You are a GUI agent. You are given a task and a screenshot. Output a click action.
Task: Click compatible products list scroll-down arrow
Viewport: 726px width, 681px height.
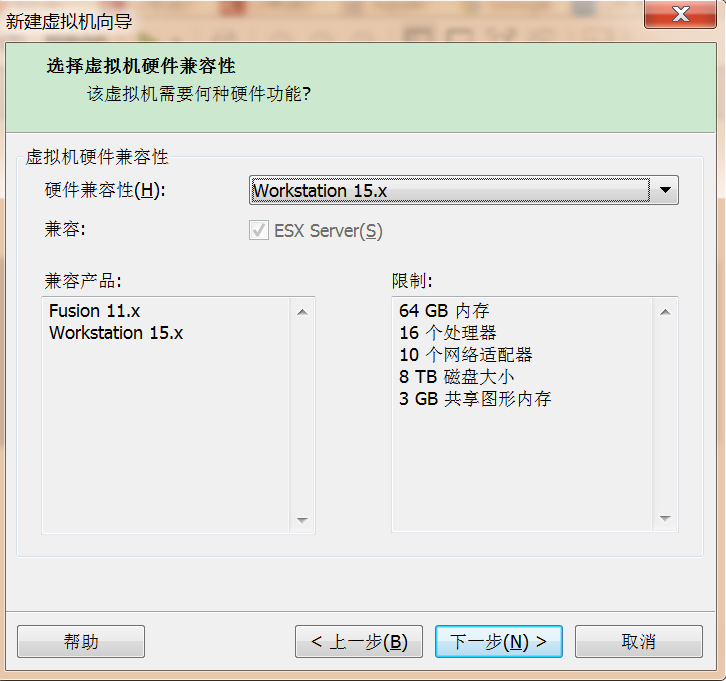(x=302, y=520)
